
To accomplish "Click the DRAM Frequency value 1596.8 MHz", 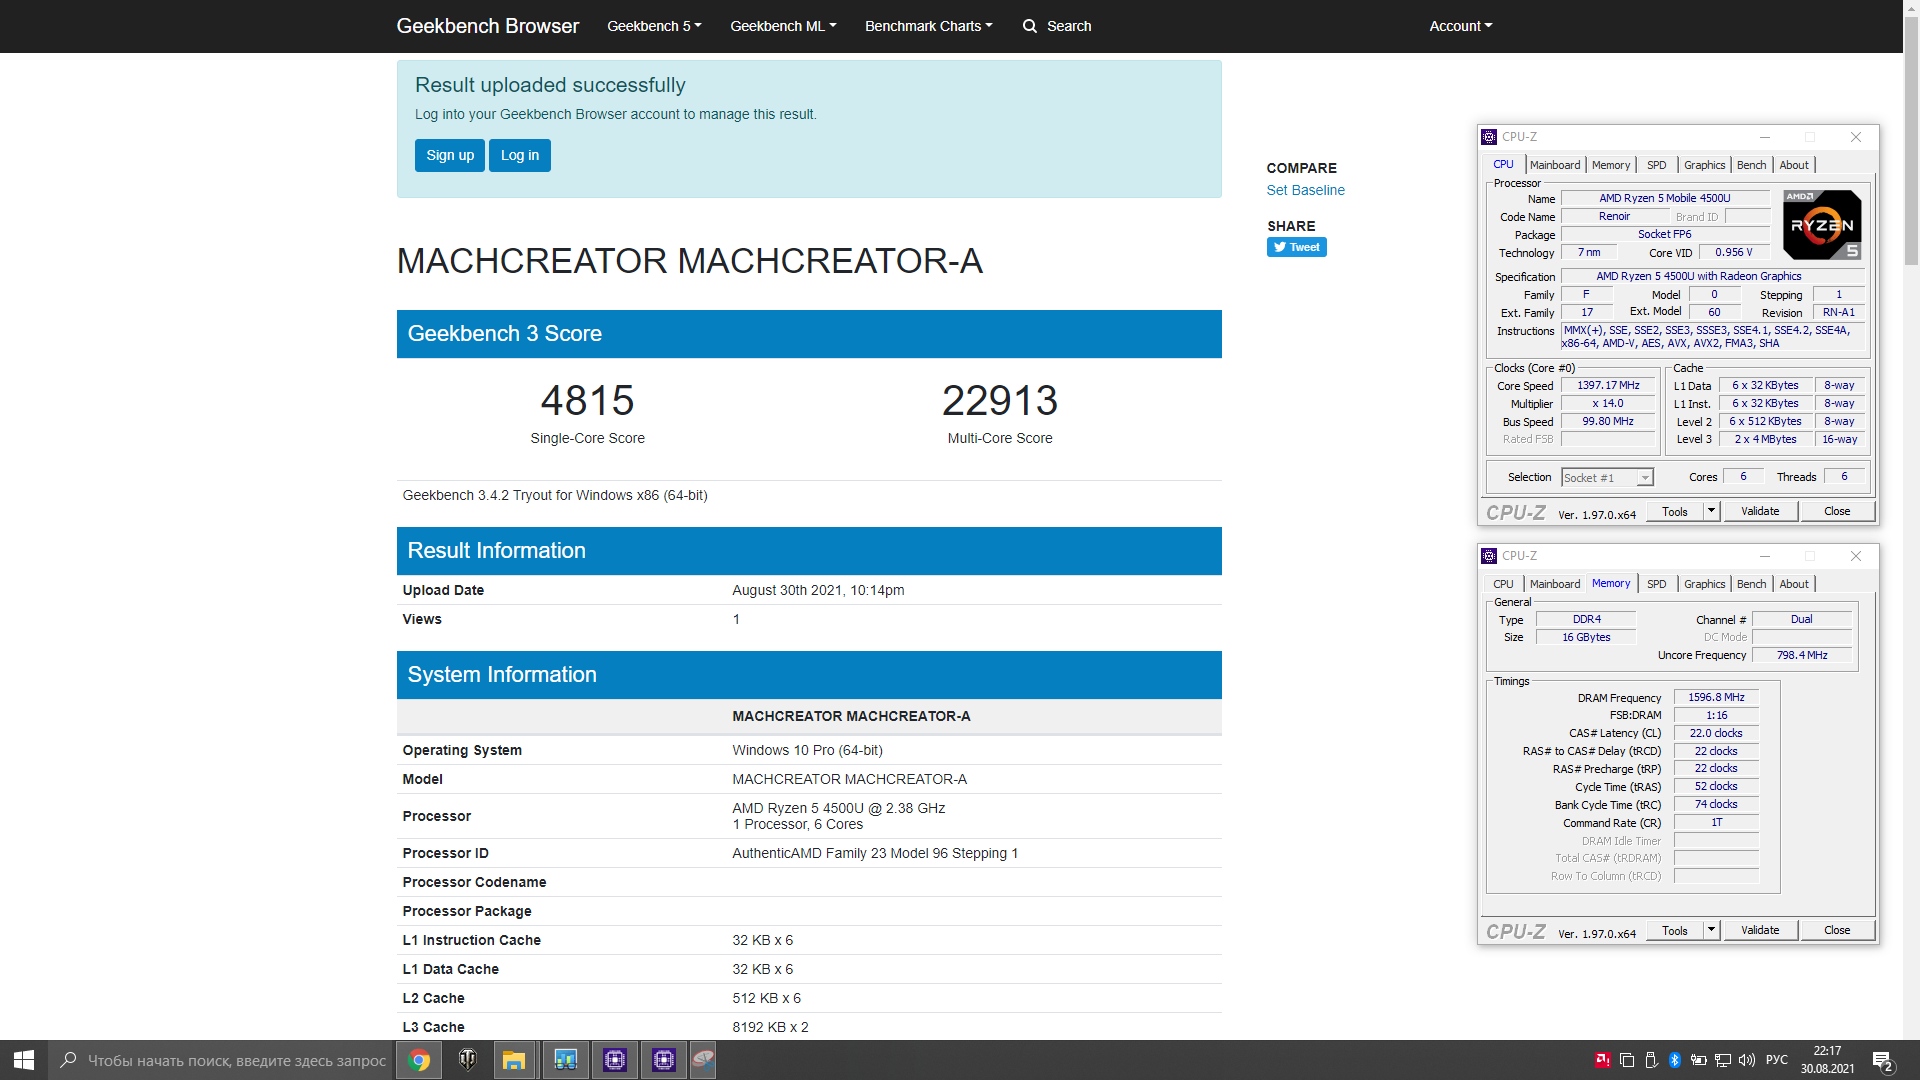I will coord(1716,698).
